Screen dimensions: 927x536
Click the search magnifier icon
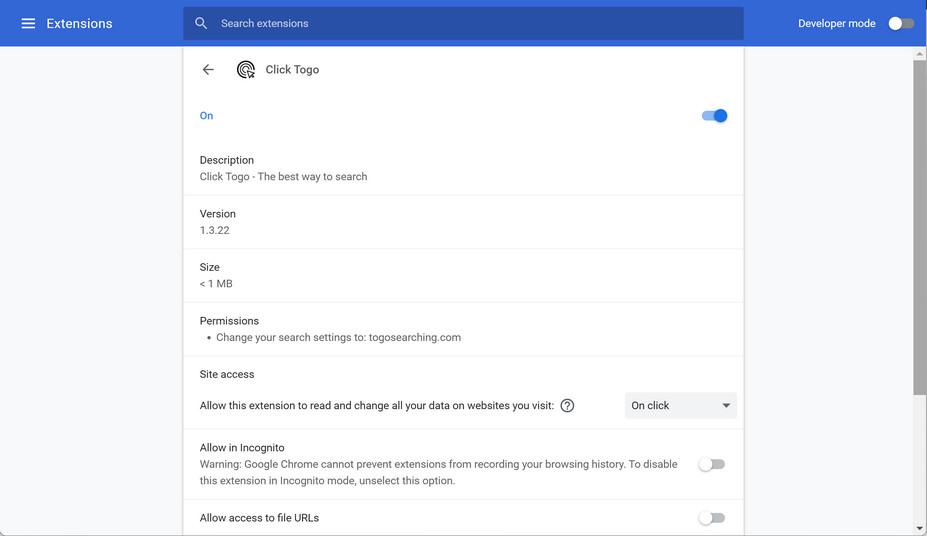[x=201, y=23]
